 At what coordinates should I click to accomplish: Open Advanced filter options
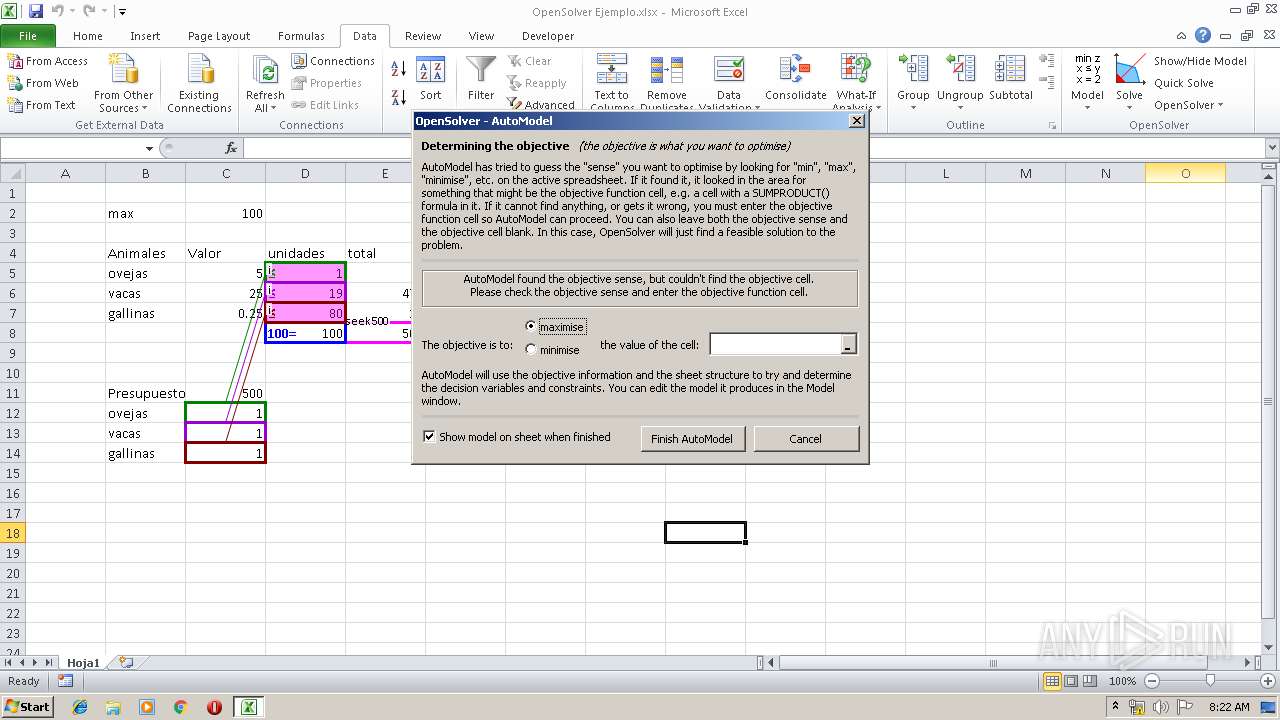540,105
